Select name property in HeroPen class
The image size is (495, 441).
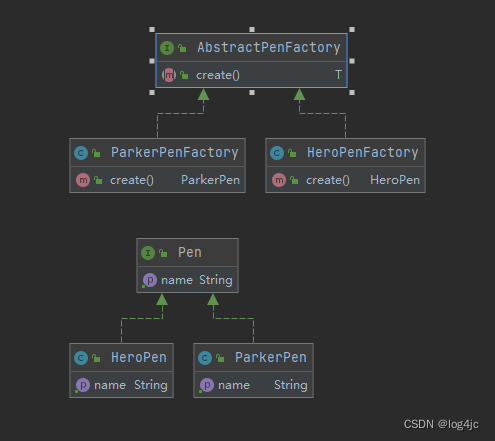(x=110, y=385)
